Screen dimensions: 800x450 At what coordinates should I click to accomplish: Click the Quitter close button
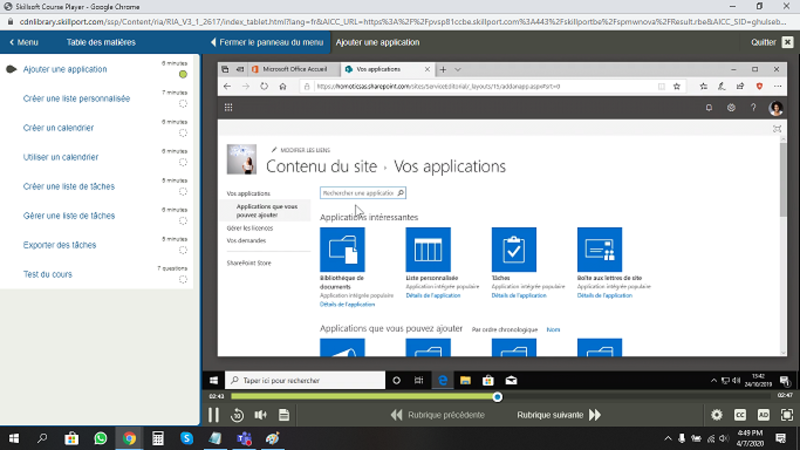[788, 42]
